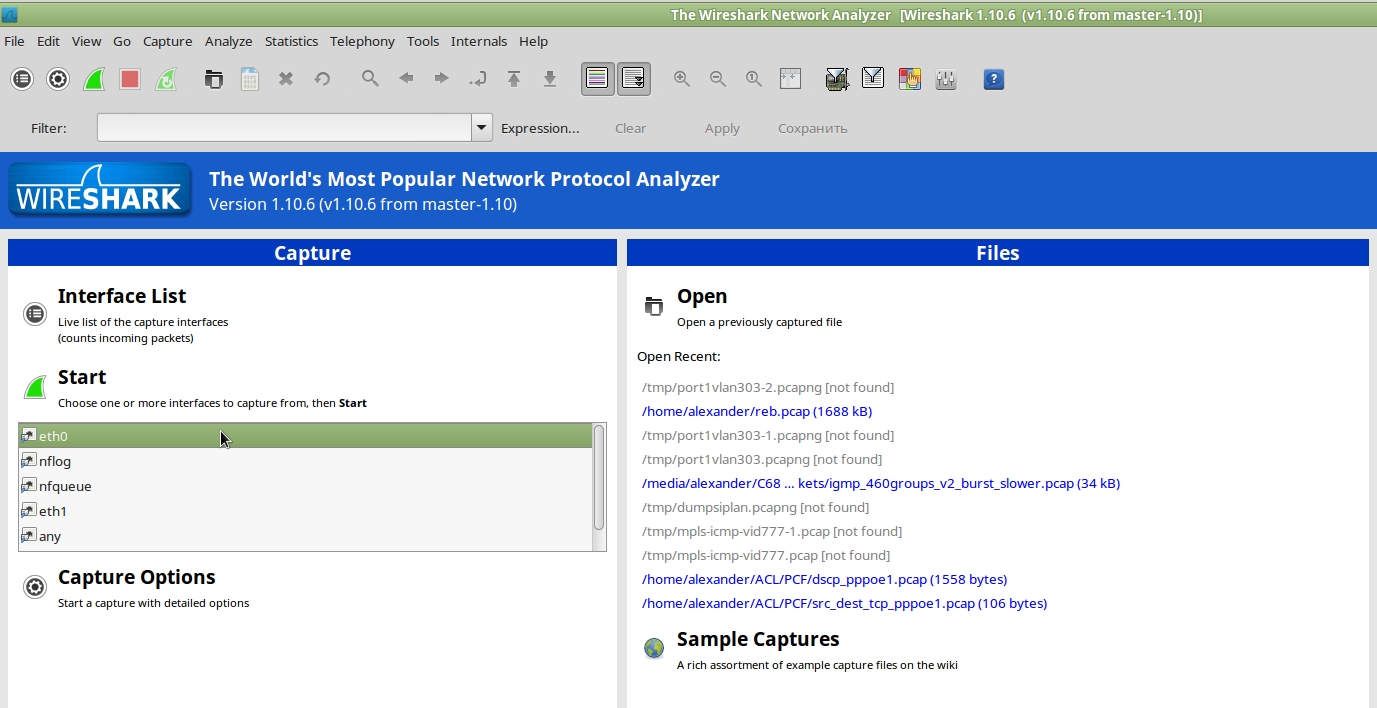Toggle packet list colorize button
The width and height of the screenshot is (1377, 708).
[x=598, y=79]
